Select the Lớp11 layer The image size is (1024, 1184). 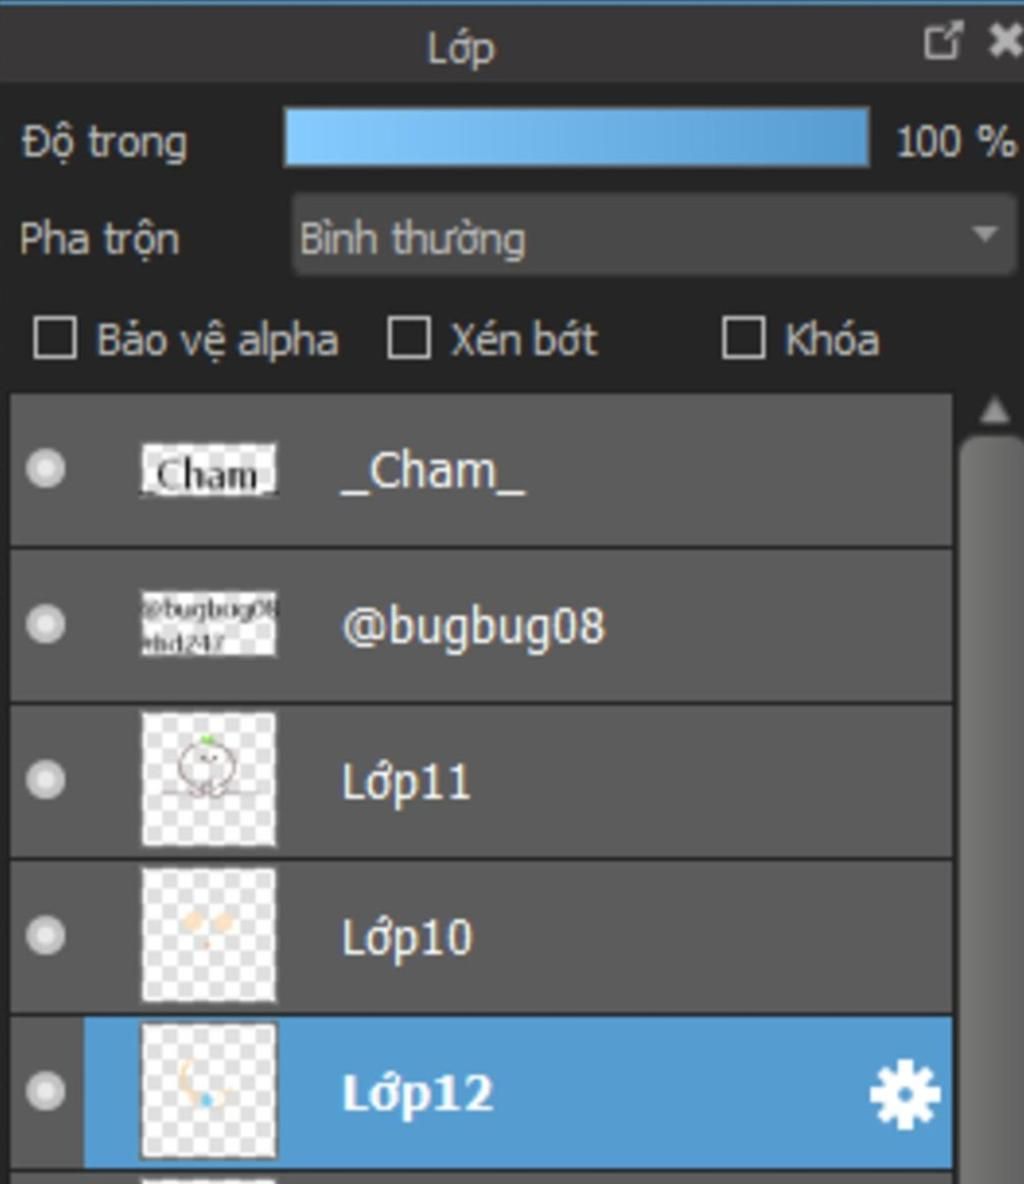[x=482, y=781]
